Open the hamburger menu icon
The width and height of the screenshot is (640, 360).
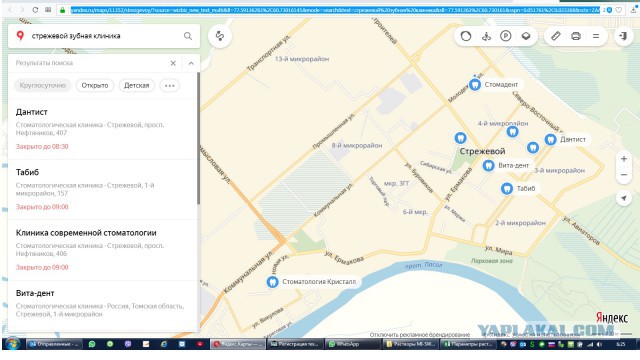tap(596, 36)
